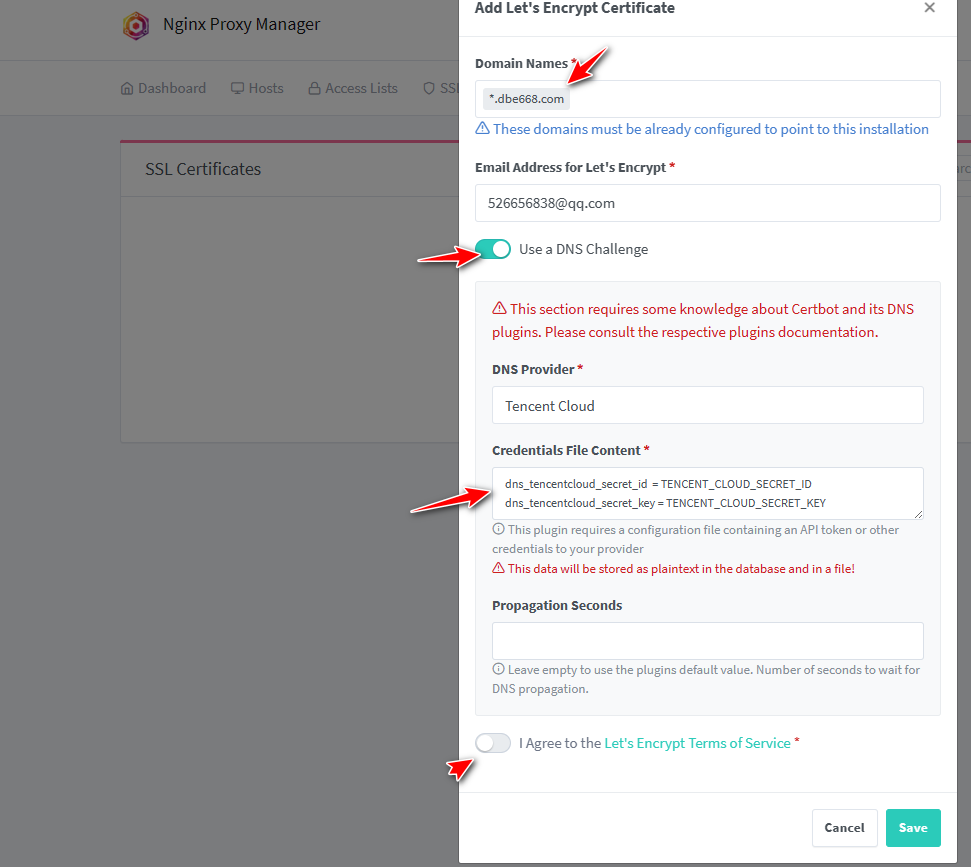Click the Dashboard home icon

point(127,89)
